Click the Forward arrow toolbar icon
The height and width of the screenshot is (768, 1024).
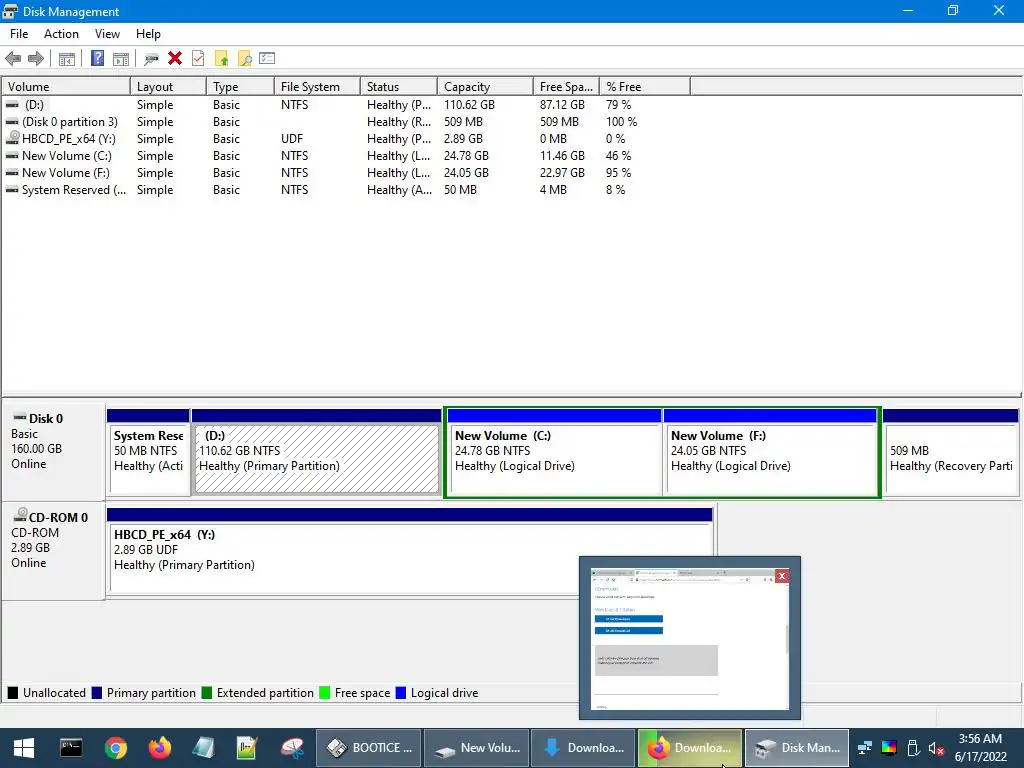tap(37, 59)
